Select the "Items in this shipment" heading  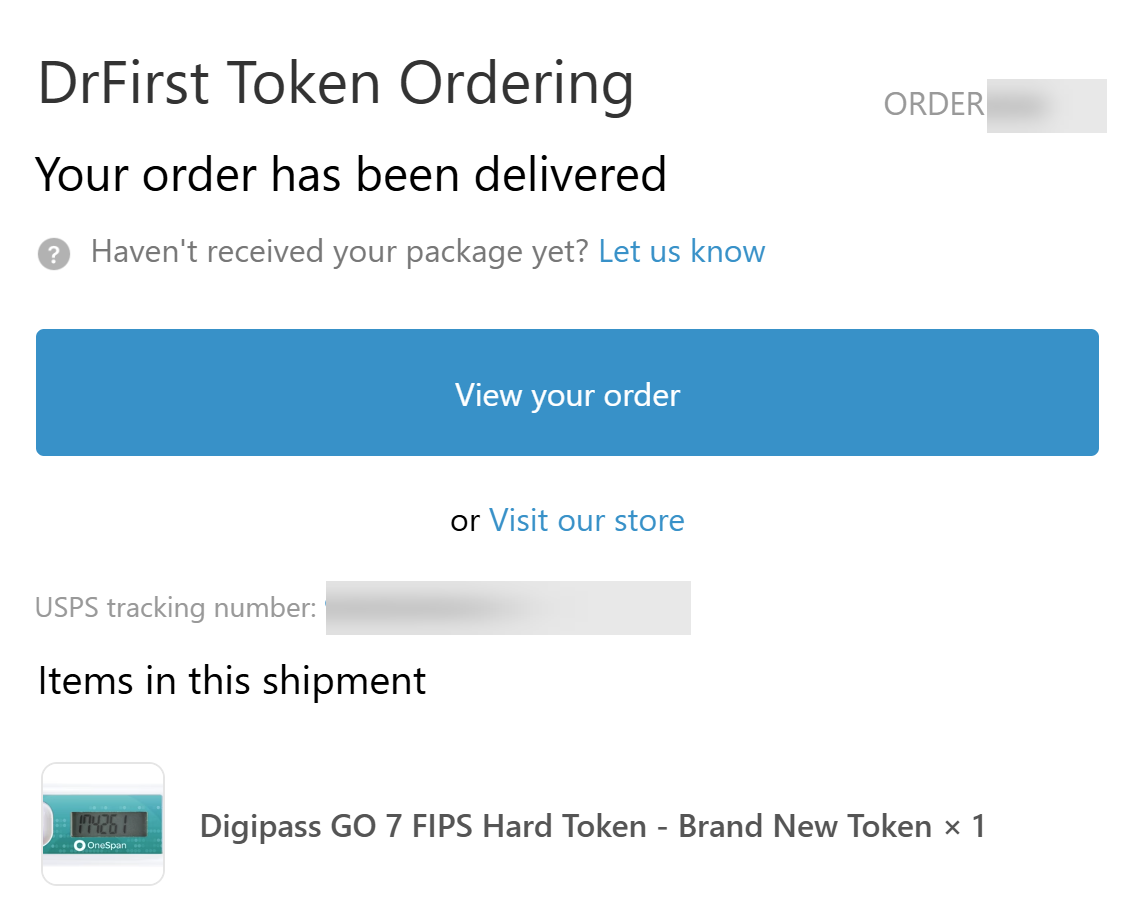point(232,681)
